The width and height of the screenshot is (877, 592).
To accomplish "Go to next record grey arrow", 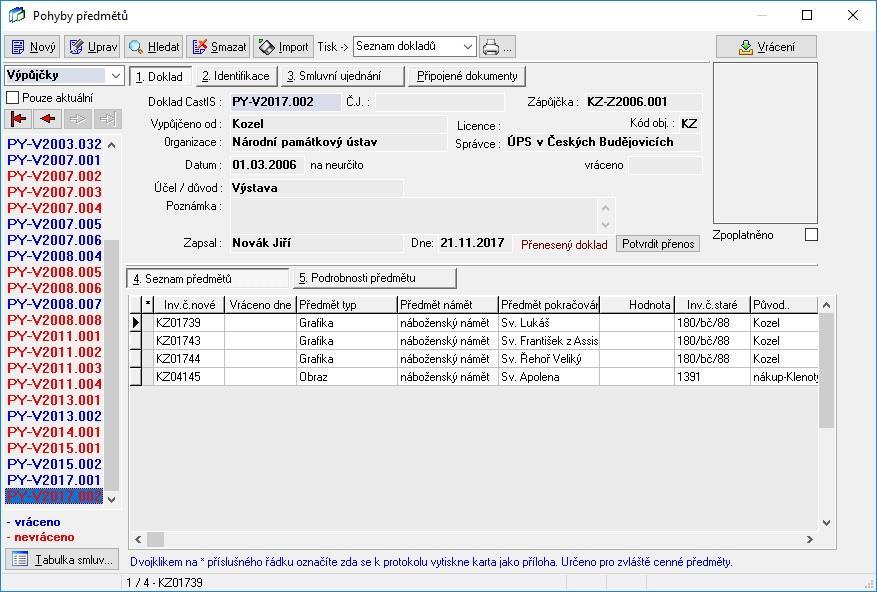I will pyautogui.click(x=78, y=119).
